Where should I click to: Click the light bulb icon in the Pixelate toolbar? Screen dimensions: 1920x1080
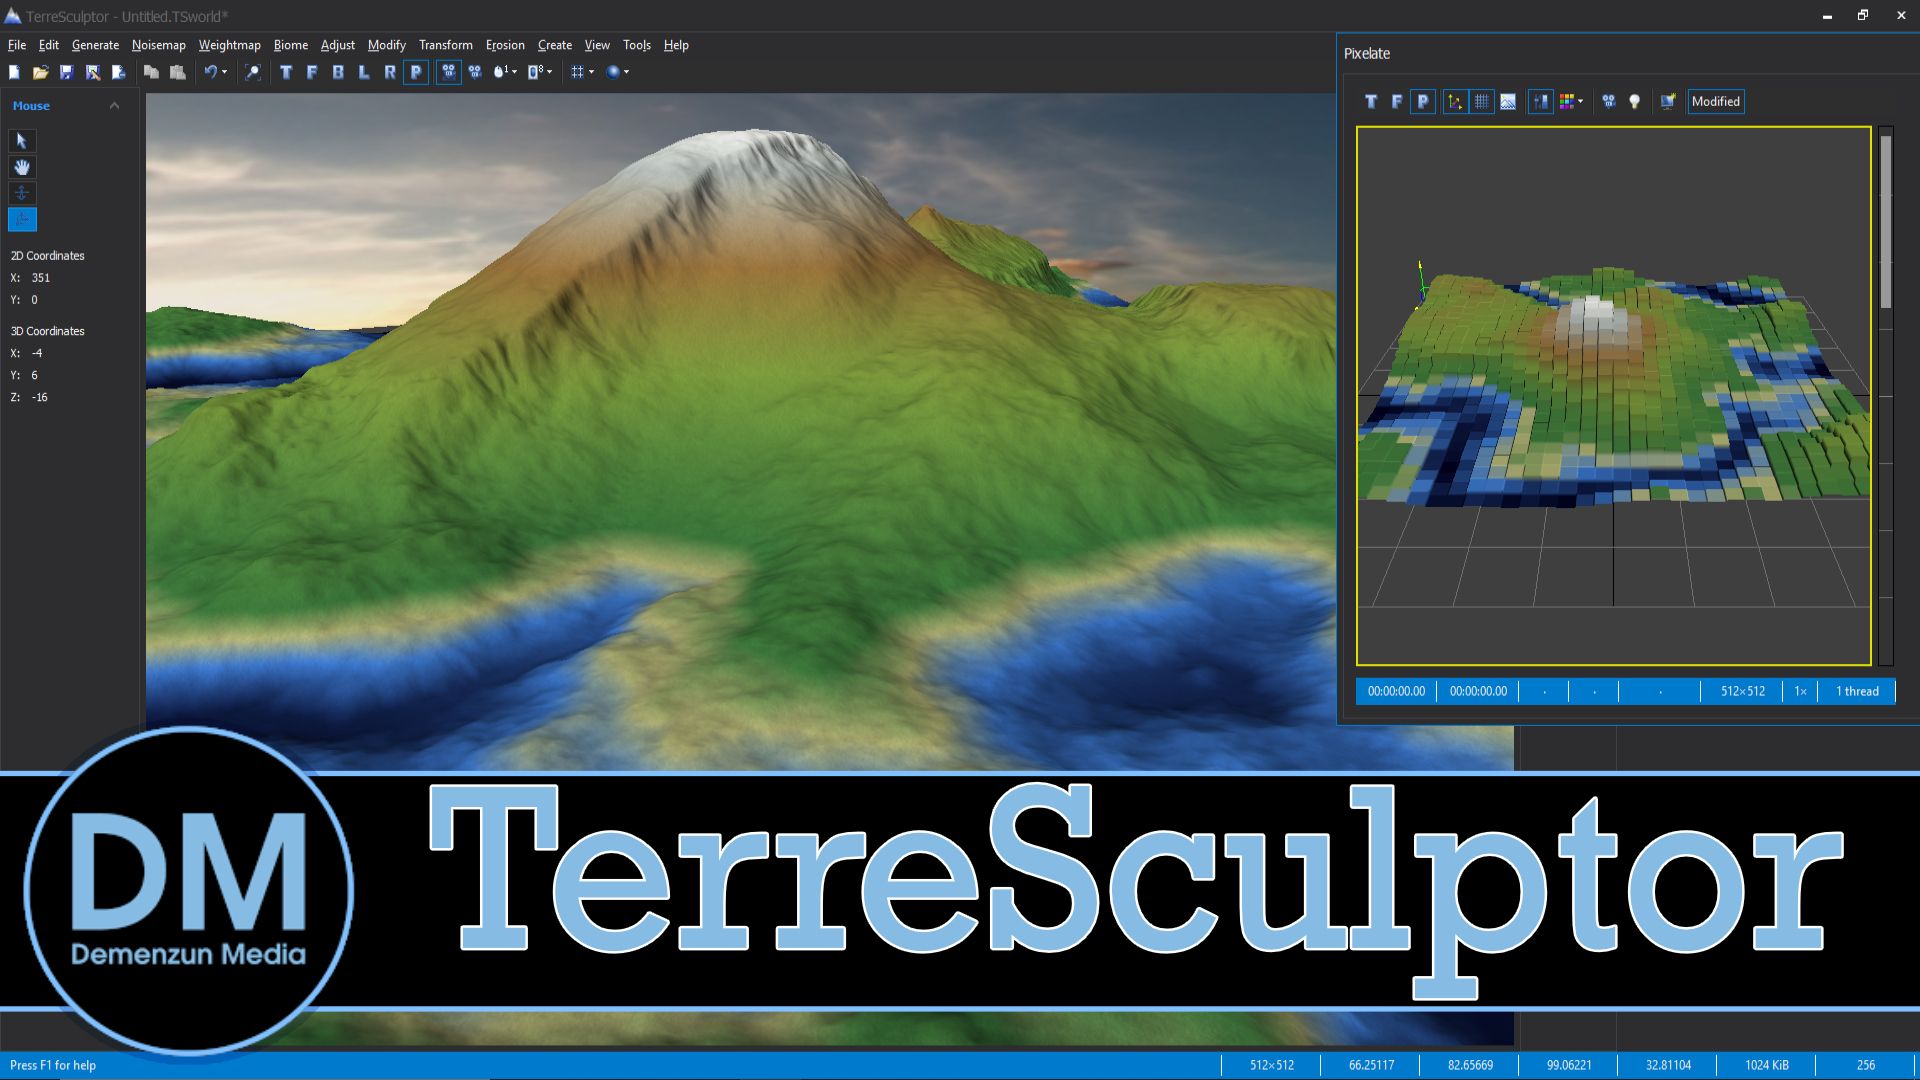(1635, 101)
